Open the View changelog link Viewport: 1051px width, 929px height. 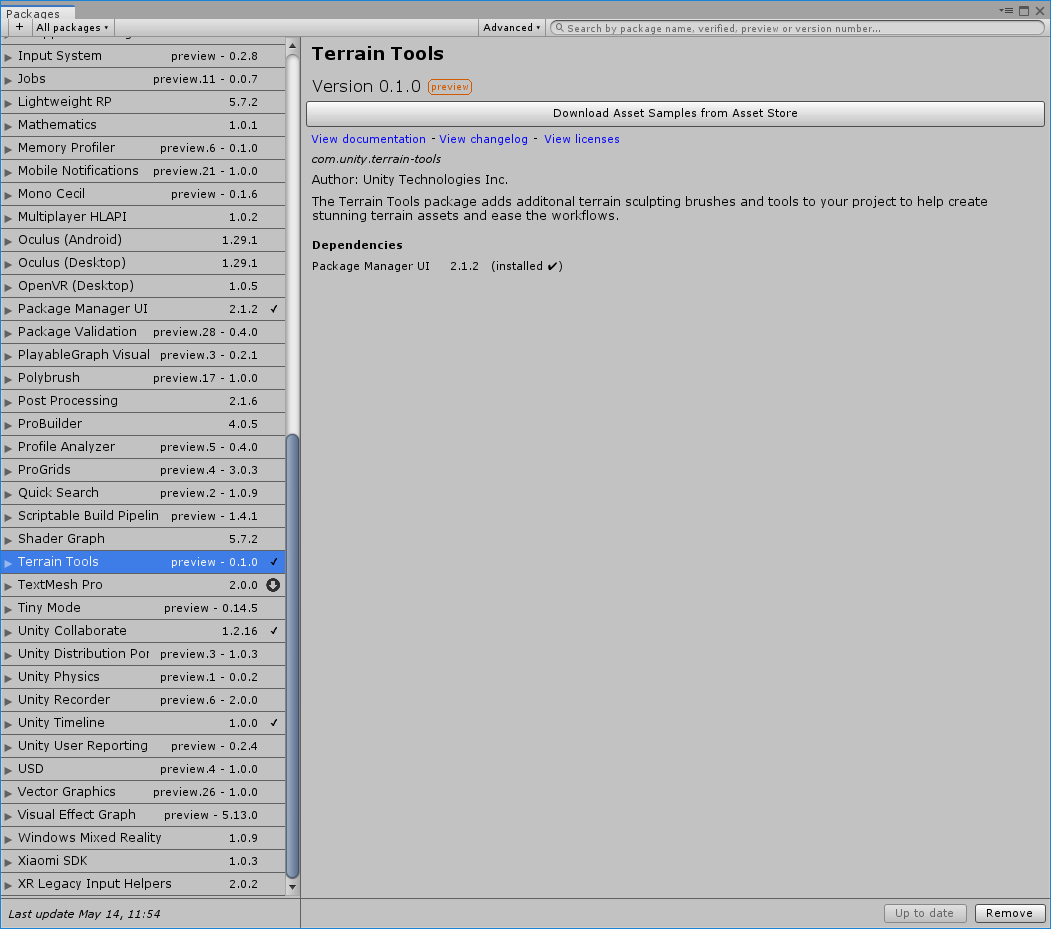click(483, 139)
